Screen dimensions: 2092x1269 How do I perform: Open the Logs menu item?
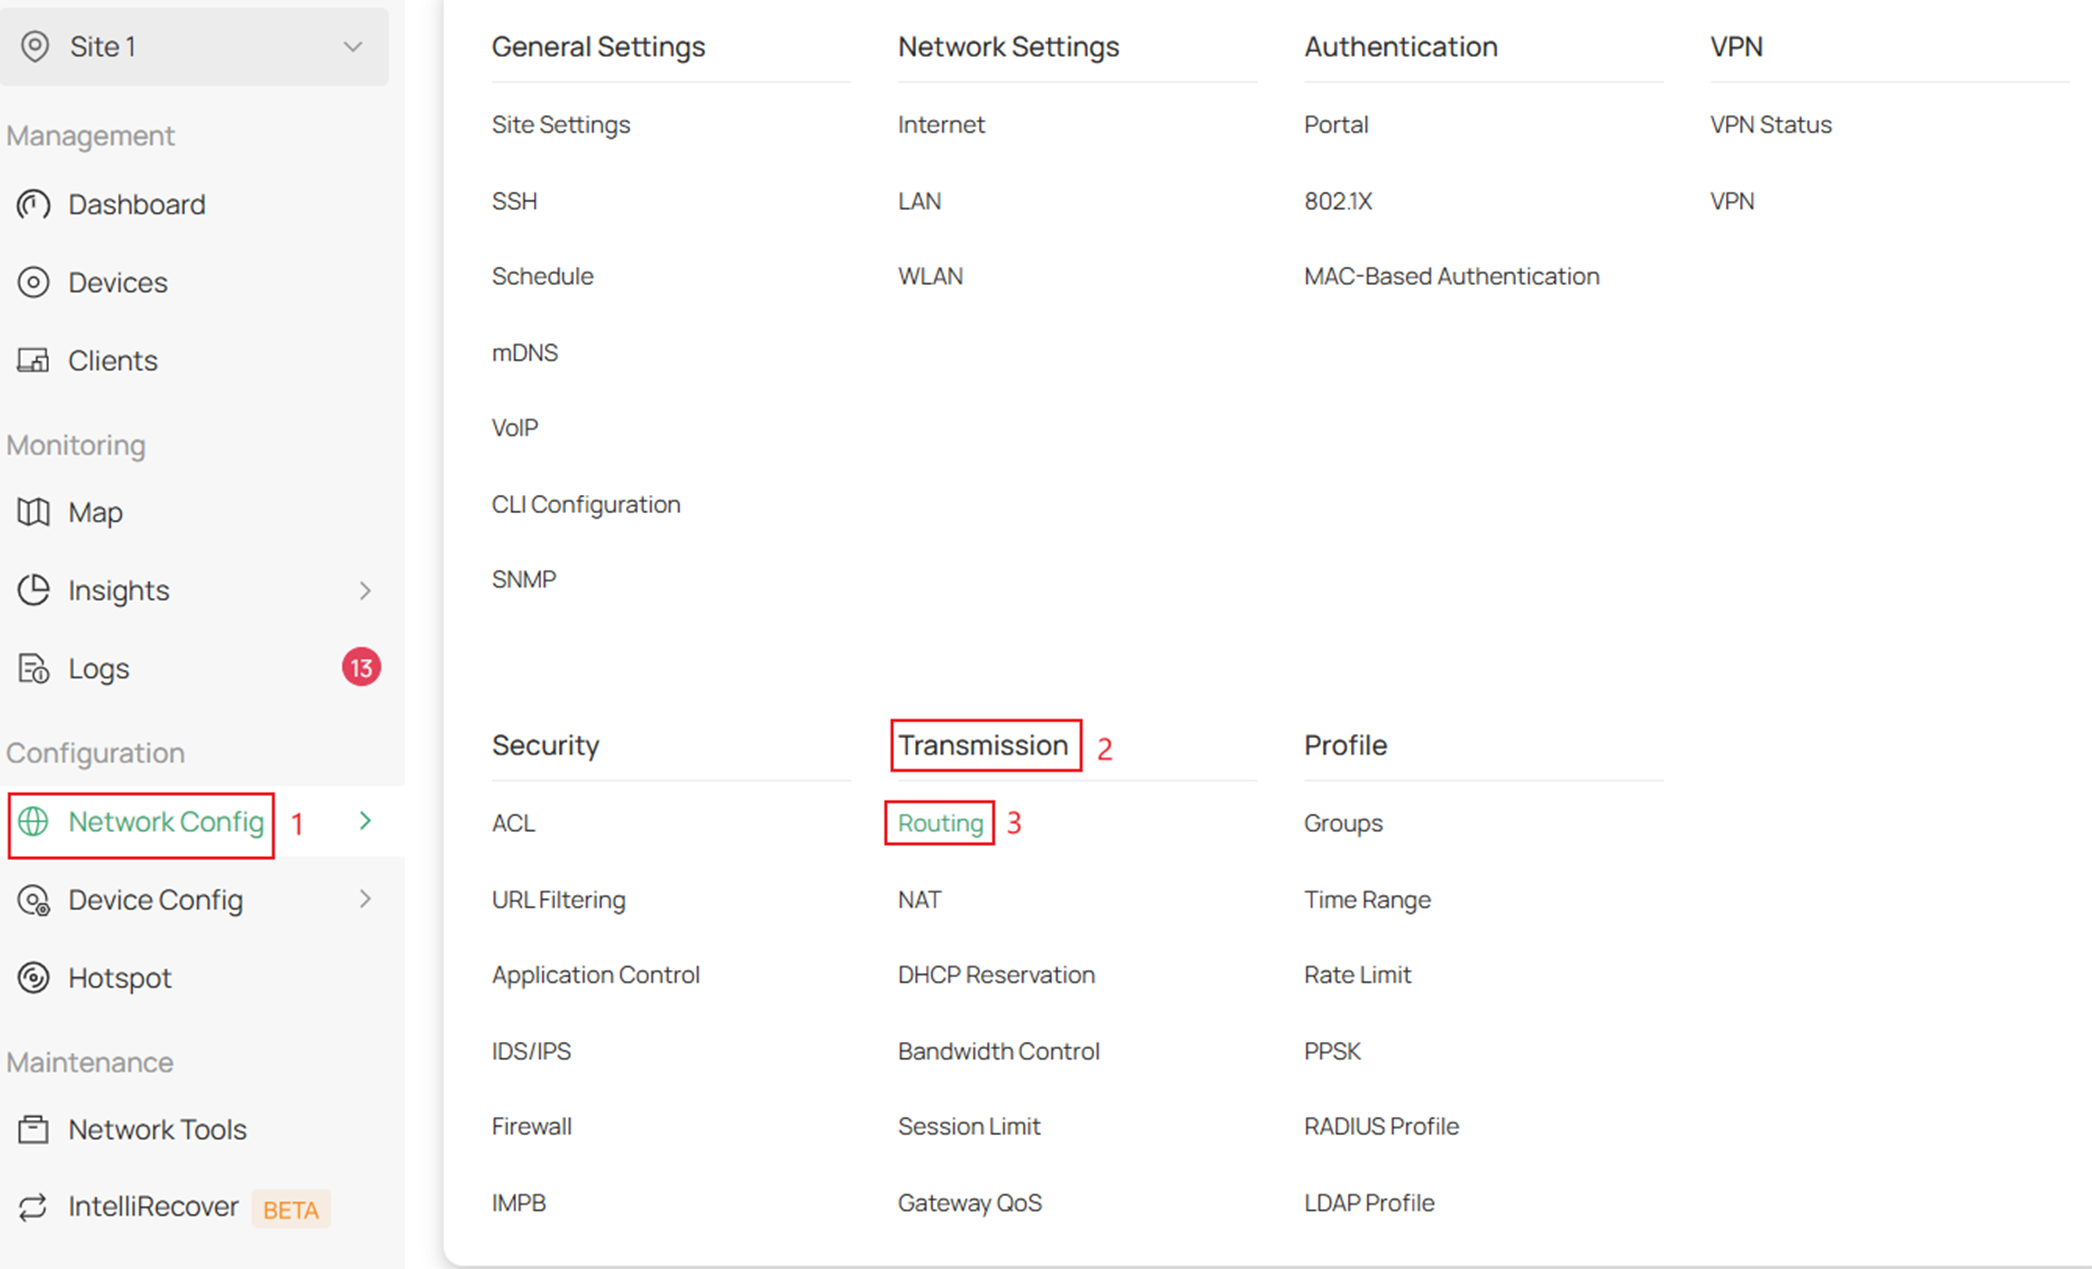99,668
